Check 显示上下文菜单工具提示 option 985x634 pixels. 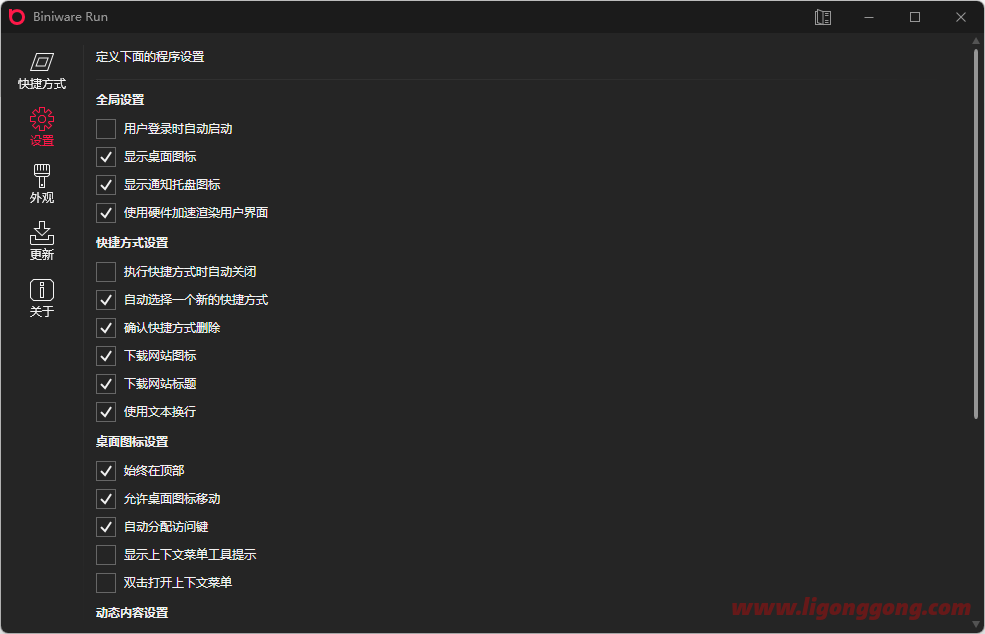click(106, 555)
